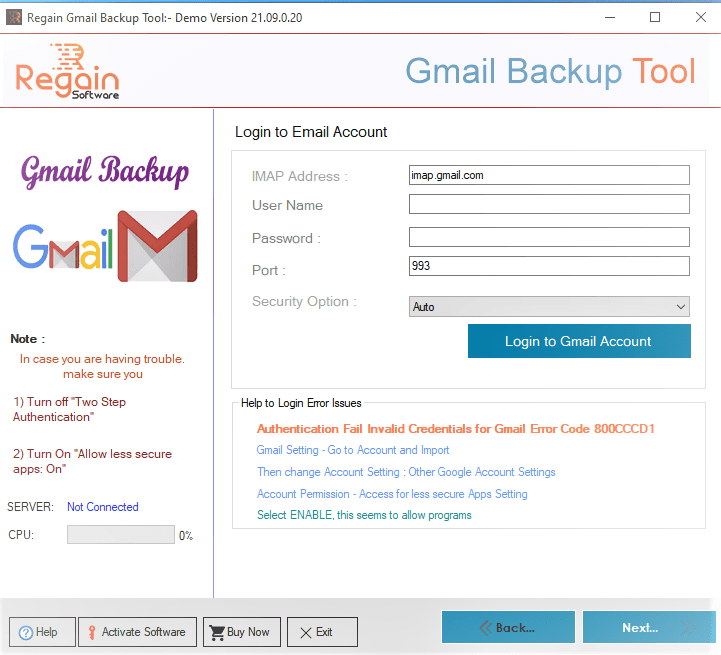This screenshot has height=655, width=721.
Task: Click the SERVER: label
Action: tap(30, 507)
